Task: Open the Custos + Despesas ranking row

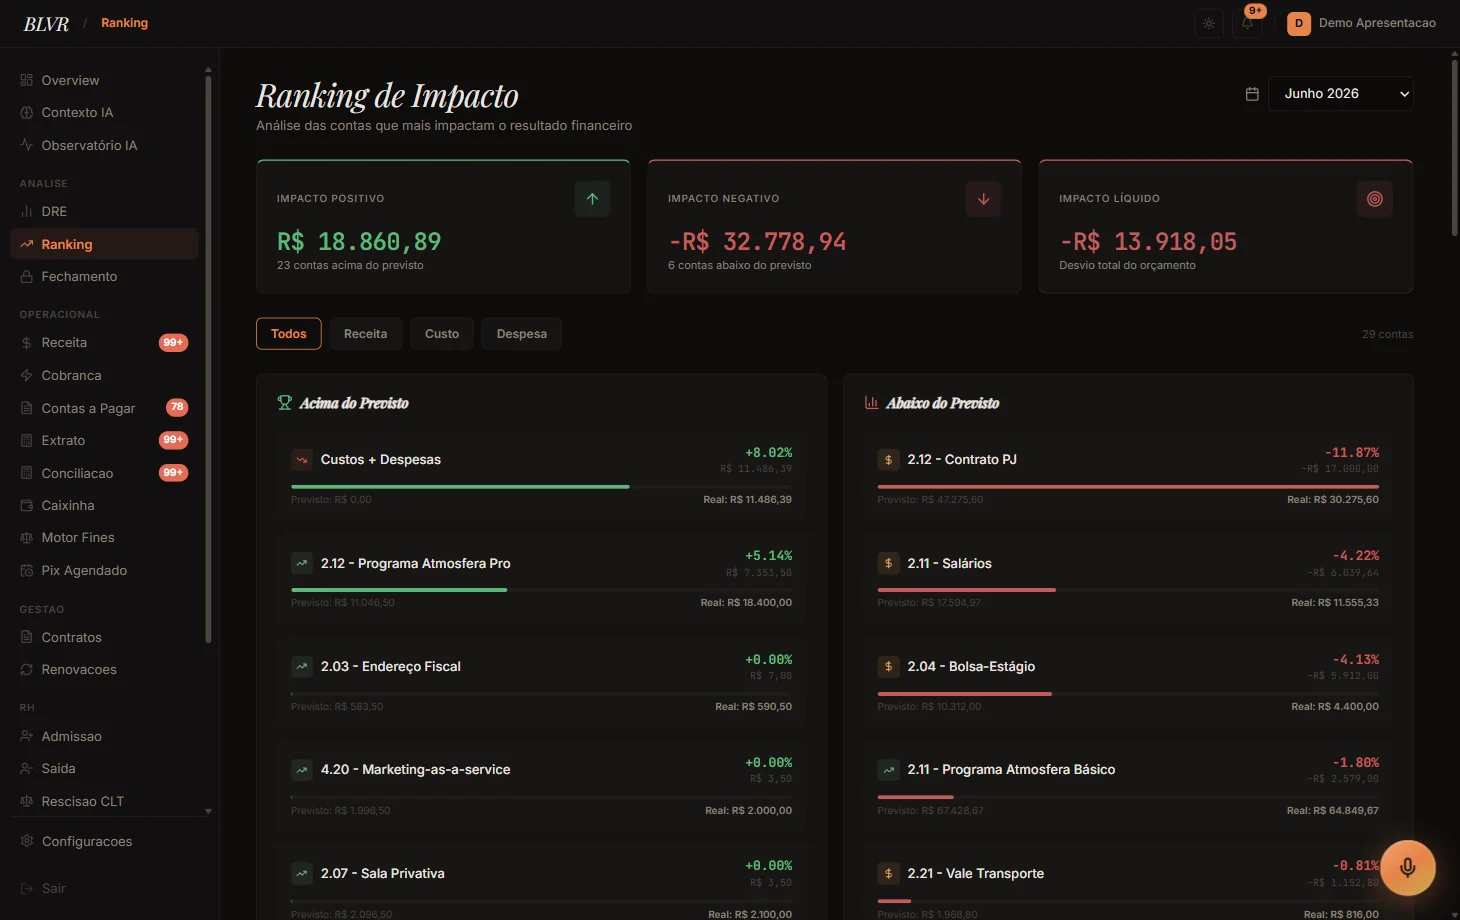Action: 541,476
